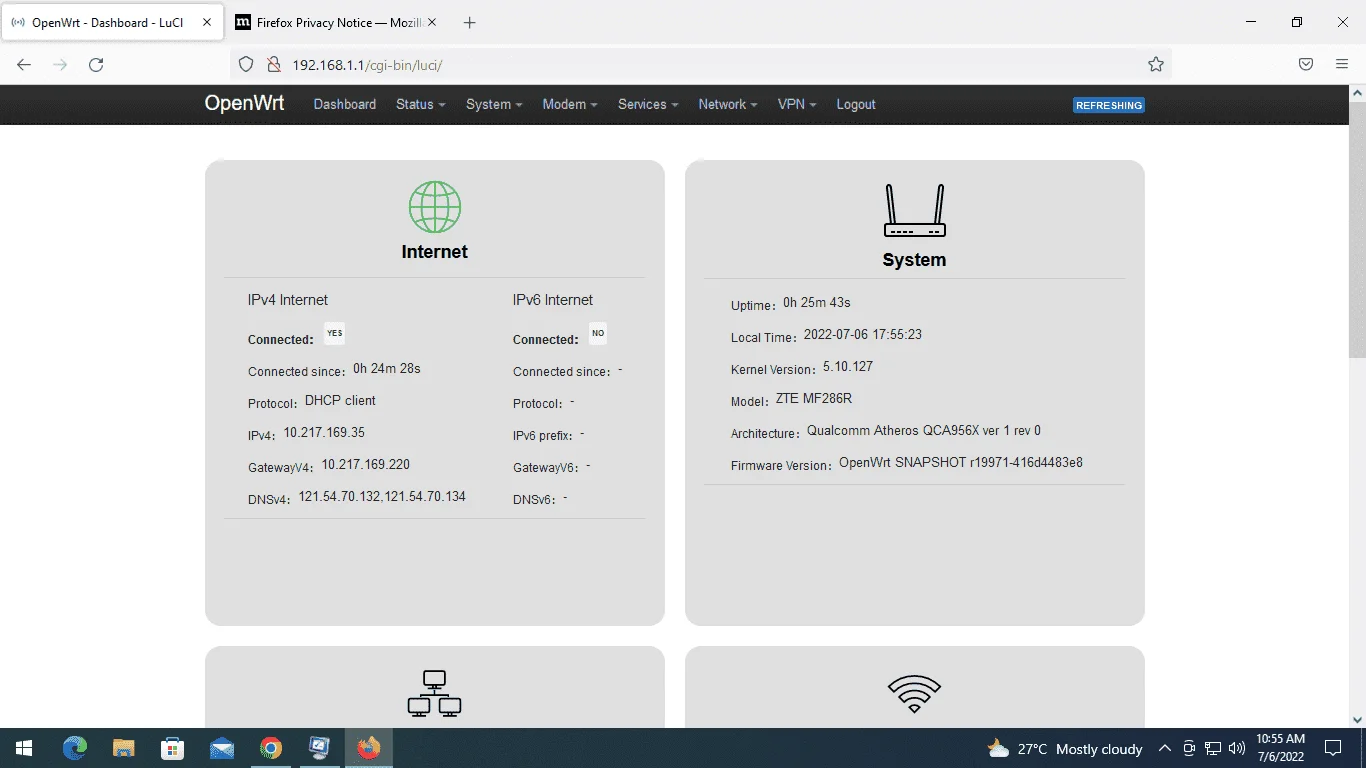Click the connected since 0h 24m 28s
The width and height of the screenshot is (1366, 768).
tap(387, 369)
